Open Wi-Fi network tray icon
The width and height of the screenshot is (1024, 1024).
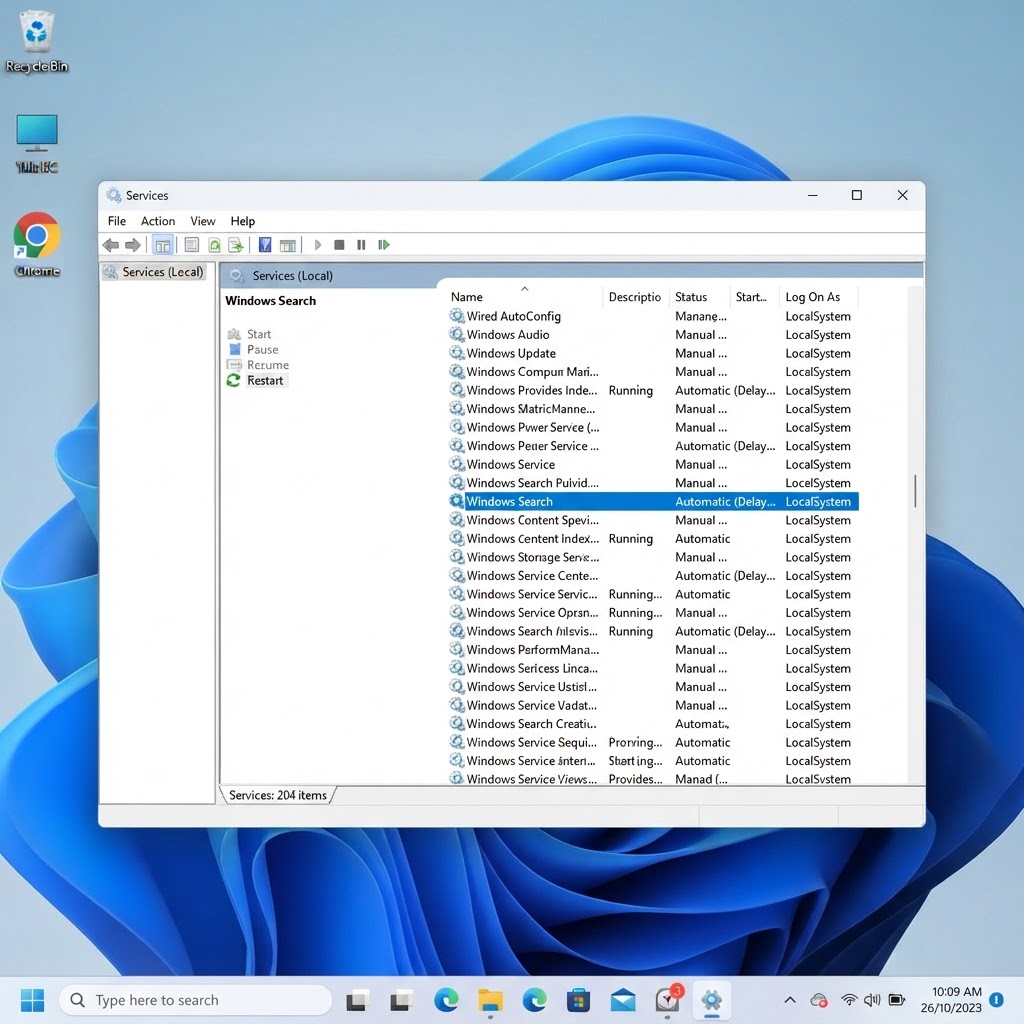(x=849, y=1000)
